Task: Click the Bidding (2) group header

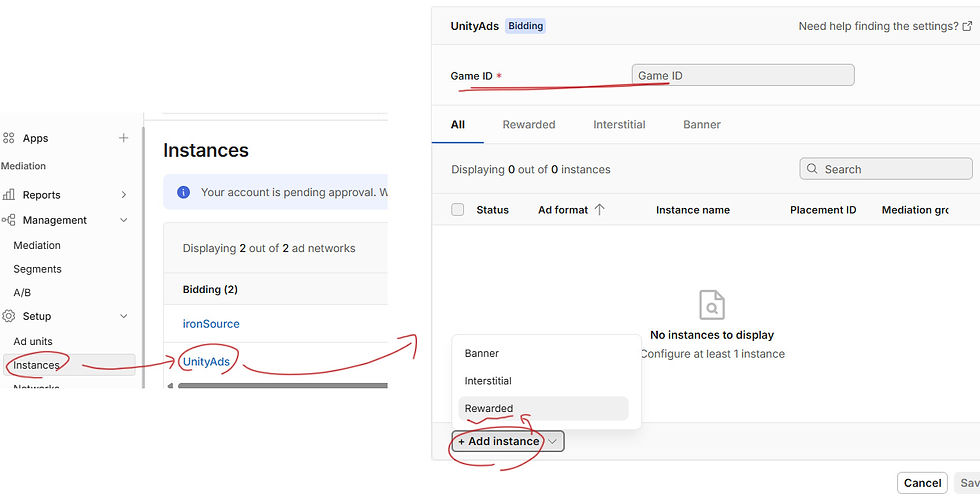Action: tap(210, 290)
